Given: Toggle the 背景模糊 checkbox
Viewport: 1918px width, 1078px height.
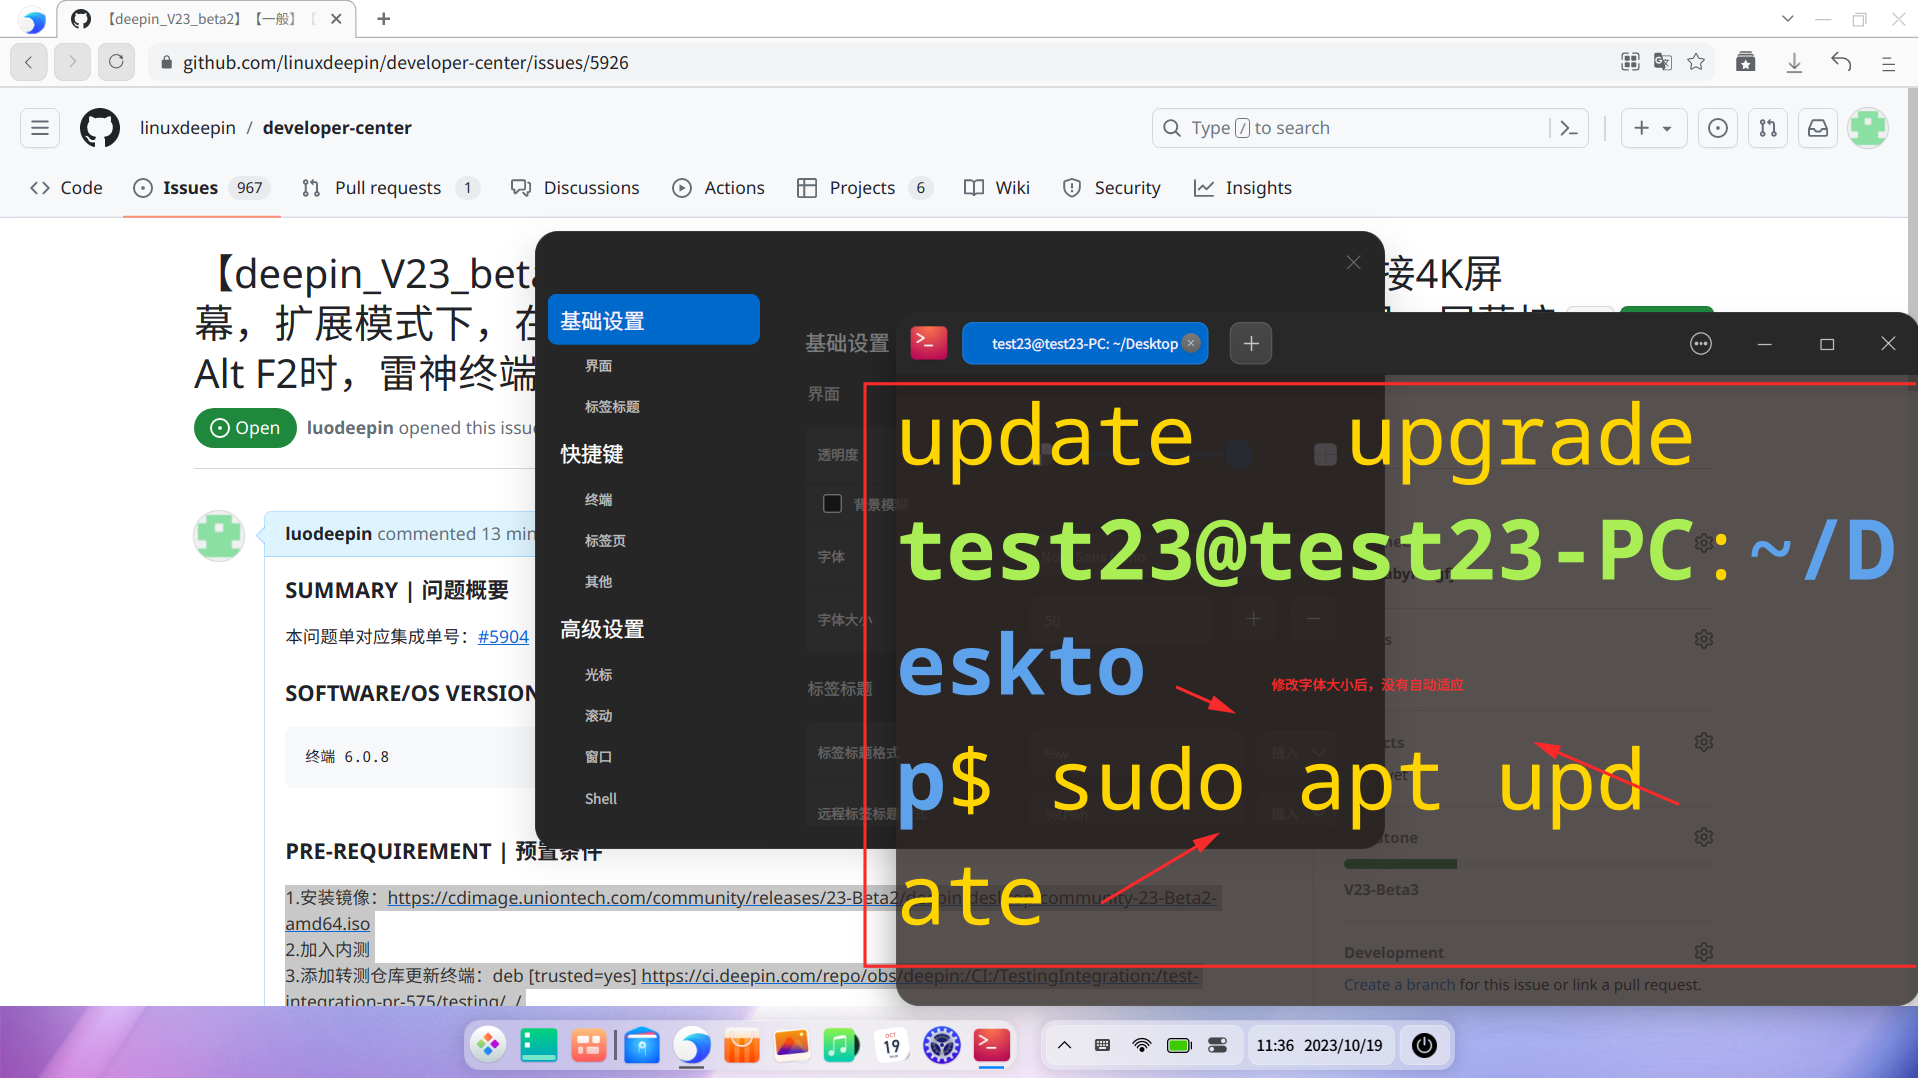Looking at the screenshot, I should click(x=832, y=503).
